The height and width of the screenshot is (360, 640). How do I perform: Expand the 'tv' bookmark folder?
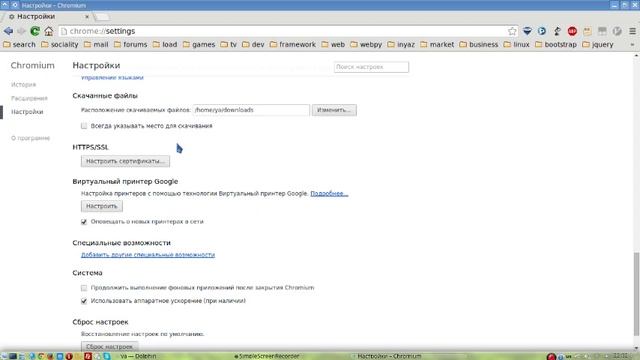(229, 44)
